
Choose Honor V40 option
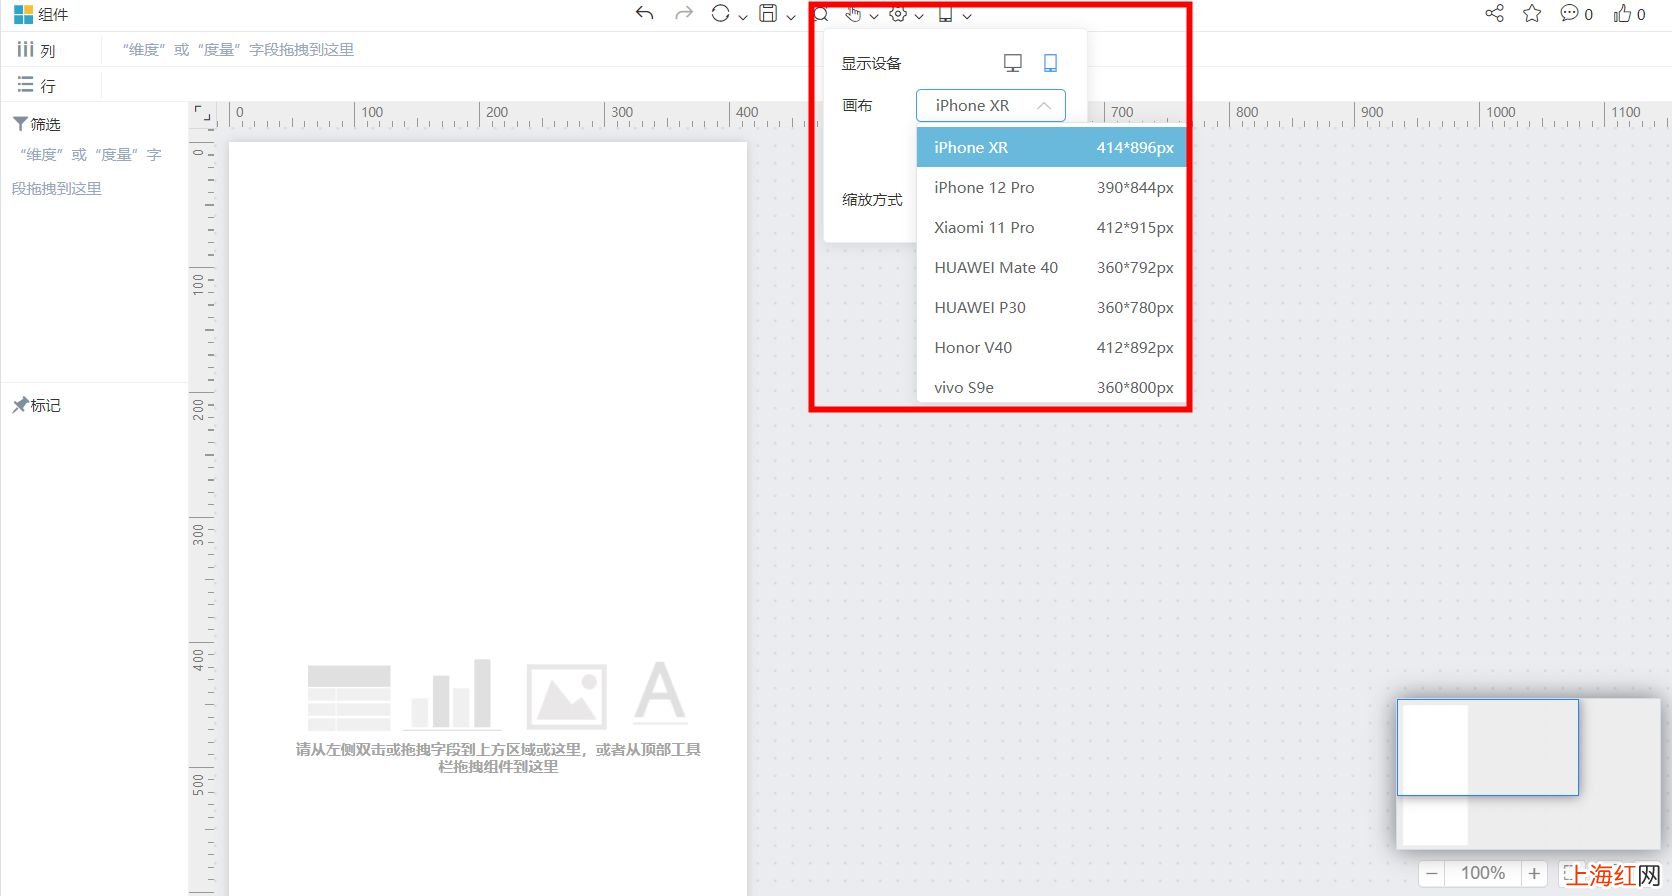[x=1052, y=347]
